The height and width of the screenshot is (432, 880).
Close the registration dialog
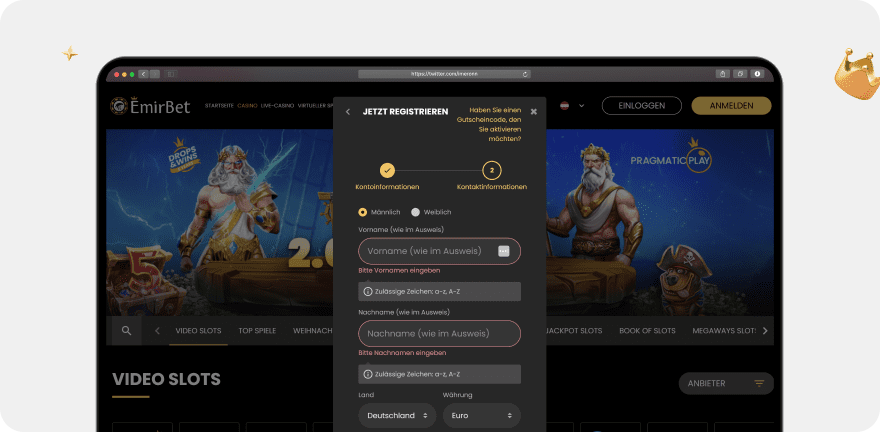click(534, 112)
